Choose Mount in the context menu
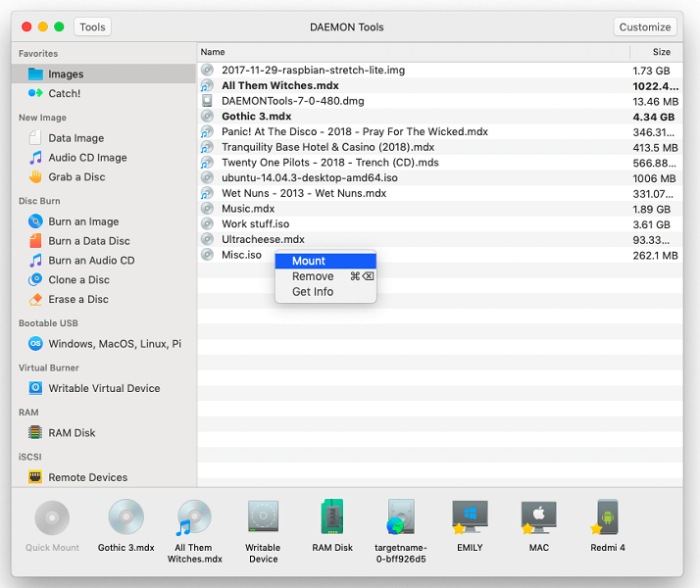This screenshot has width=700, height=588. pos(325,261)
